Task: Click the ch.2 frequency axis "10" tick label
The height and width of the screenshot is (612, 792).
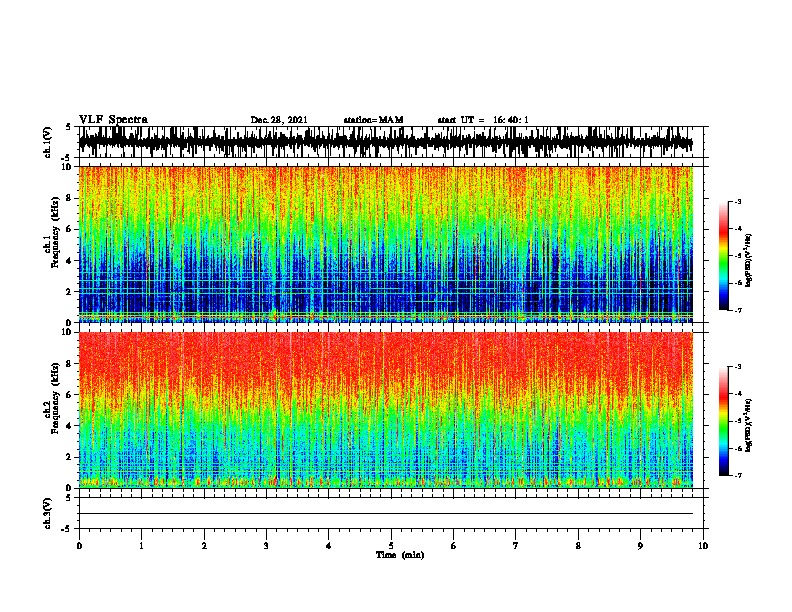Action: tap(67, 332)
